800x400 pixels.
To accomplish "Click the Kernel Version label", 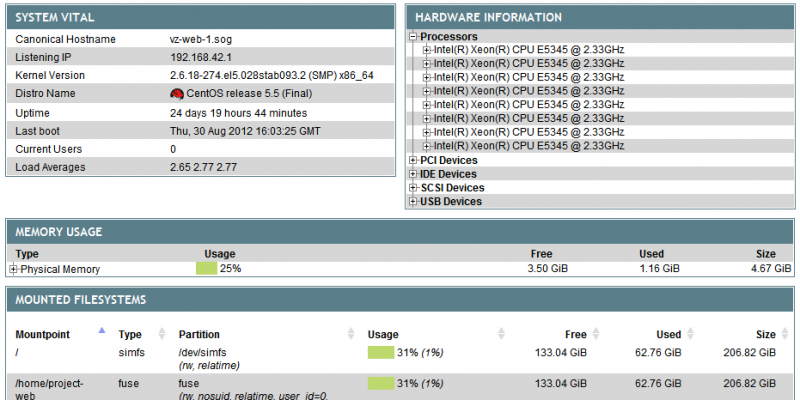I will click(50, 76).
